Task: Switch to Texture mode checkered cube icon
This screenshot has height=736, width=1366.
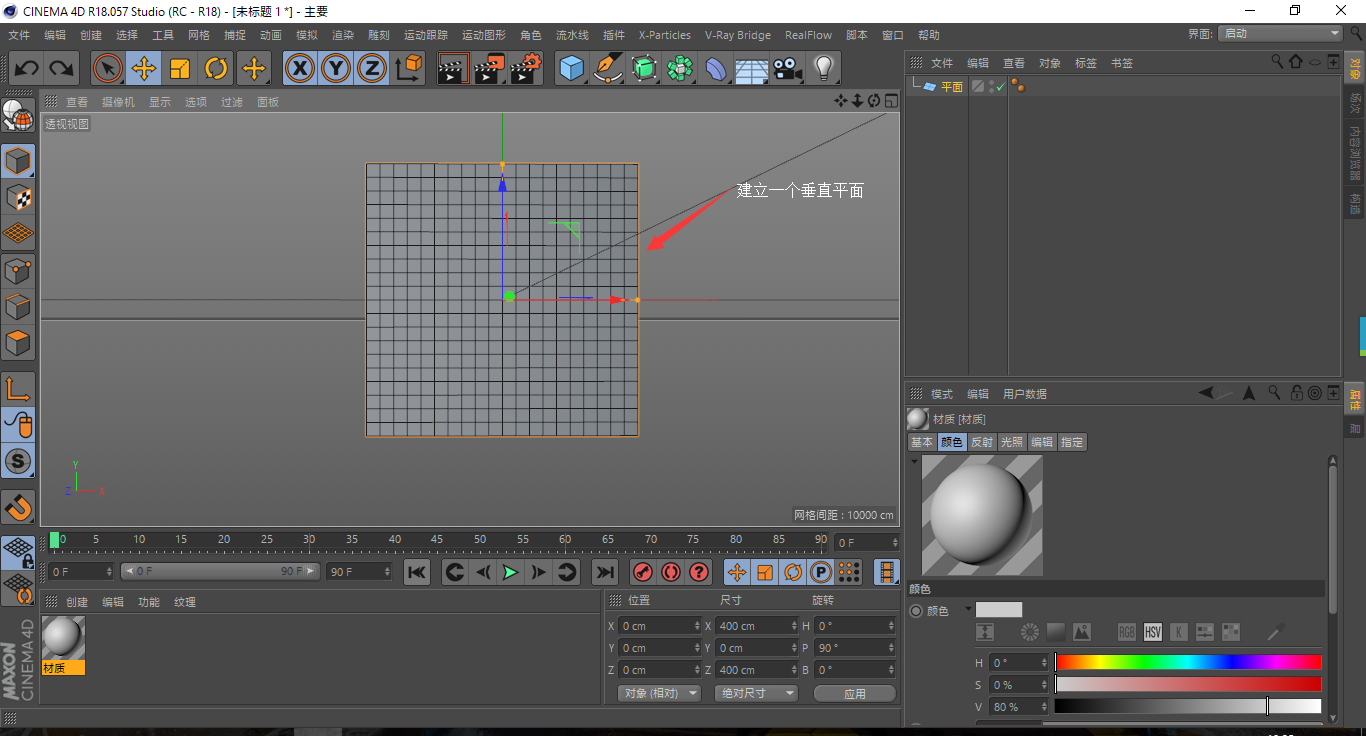Action: coord(18,197)
